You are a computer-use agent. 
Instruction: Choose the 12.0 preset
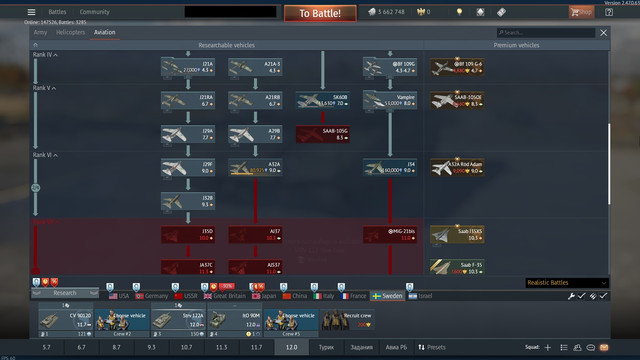coord(291,347)
